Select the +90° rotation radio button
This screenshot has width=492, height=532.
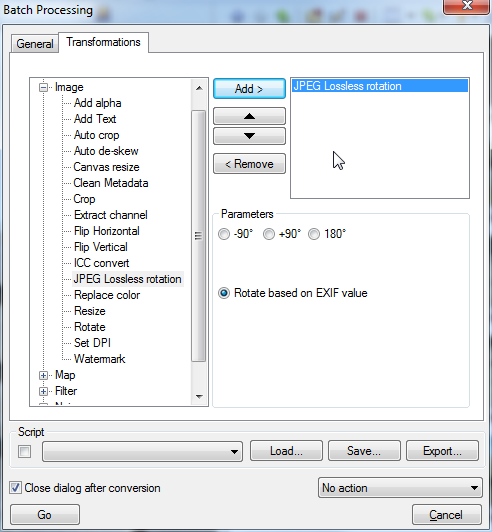pyautogui.click(x=269, y=234)
